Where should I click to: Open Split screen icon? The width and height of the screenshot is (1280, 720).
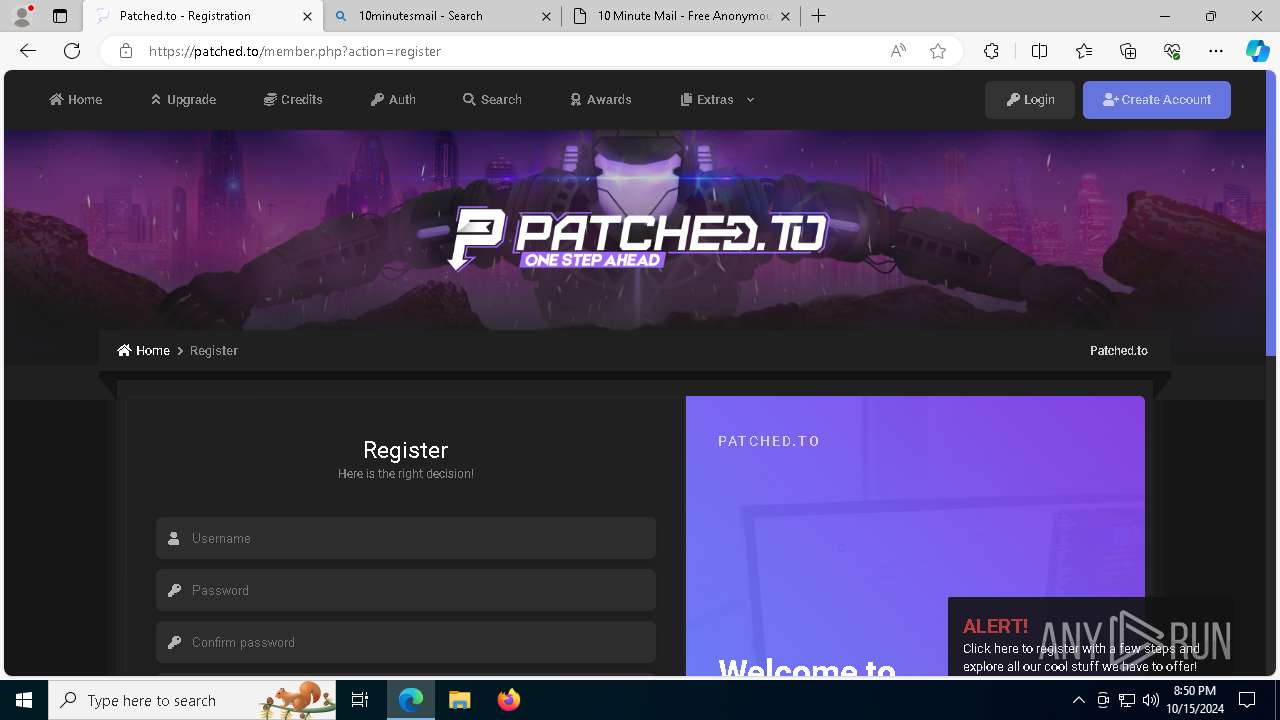(x=1039, y=51)
